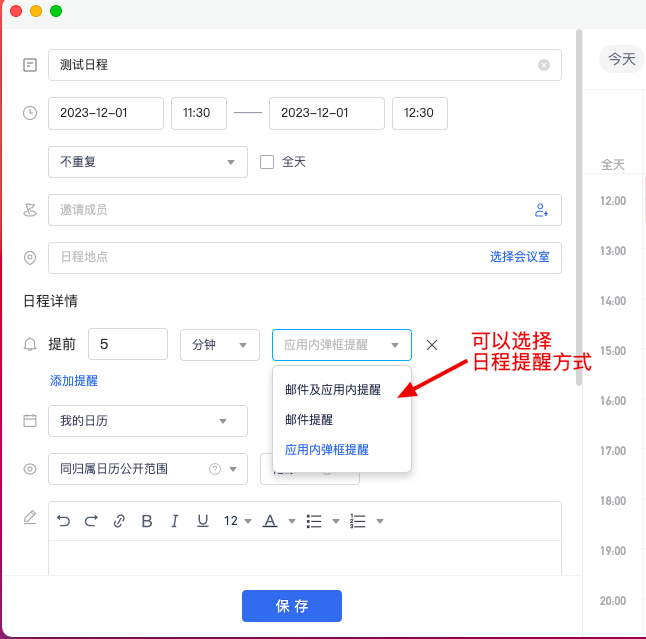
Task: Open the 我的日历 calendar dropdown
Action: [x=148, y=421]
